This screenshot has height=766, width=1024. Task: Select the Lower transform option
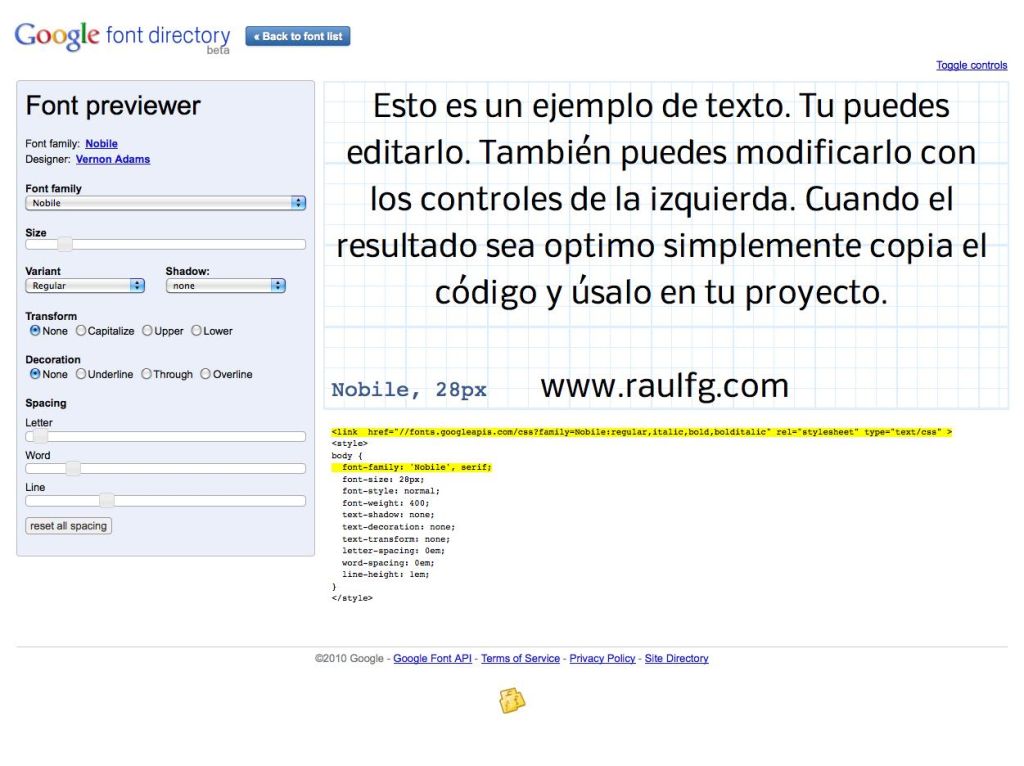click(x=196, y=330)
